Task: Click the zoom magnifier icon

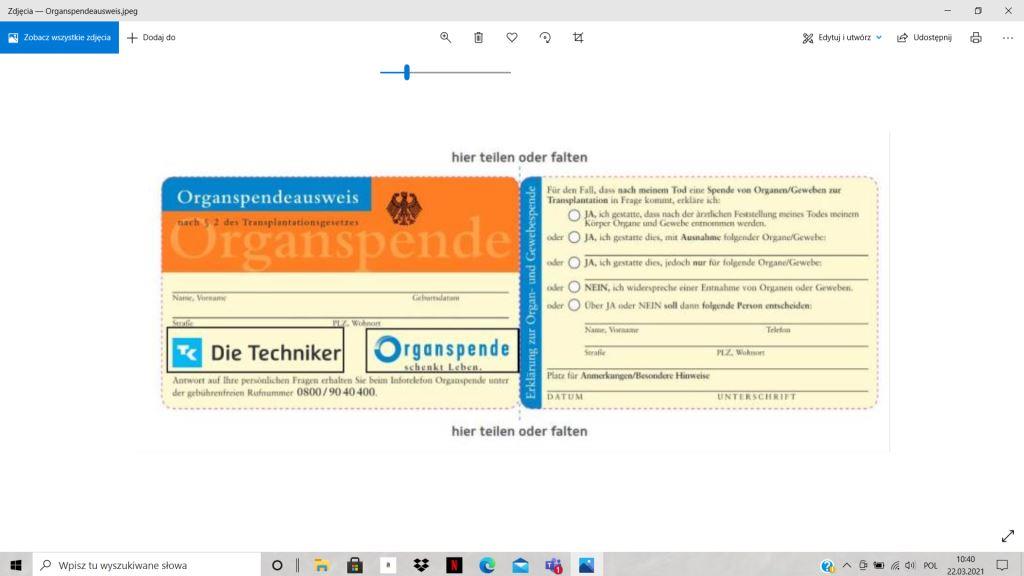Action: pos(446,37)
